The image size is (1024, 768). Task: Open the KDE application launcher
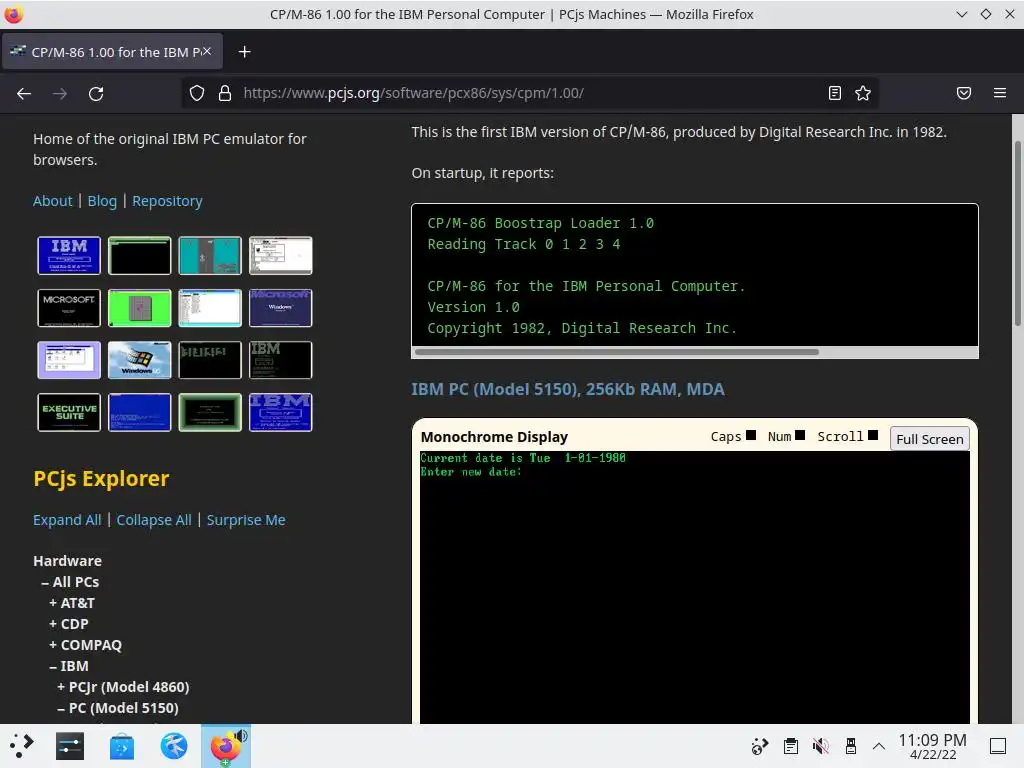coord(22,746)
